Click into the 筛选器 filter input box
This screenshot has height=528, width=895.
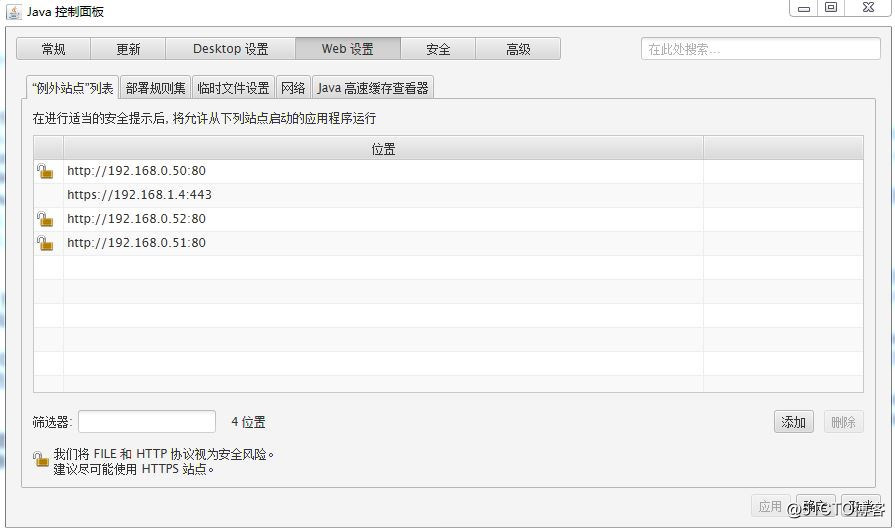point(147,422)
